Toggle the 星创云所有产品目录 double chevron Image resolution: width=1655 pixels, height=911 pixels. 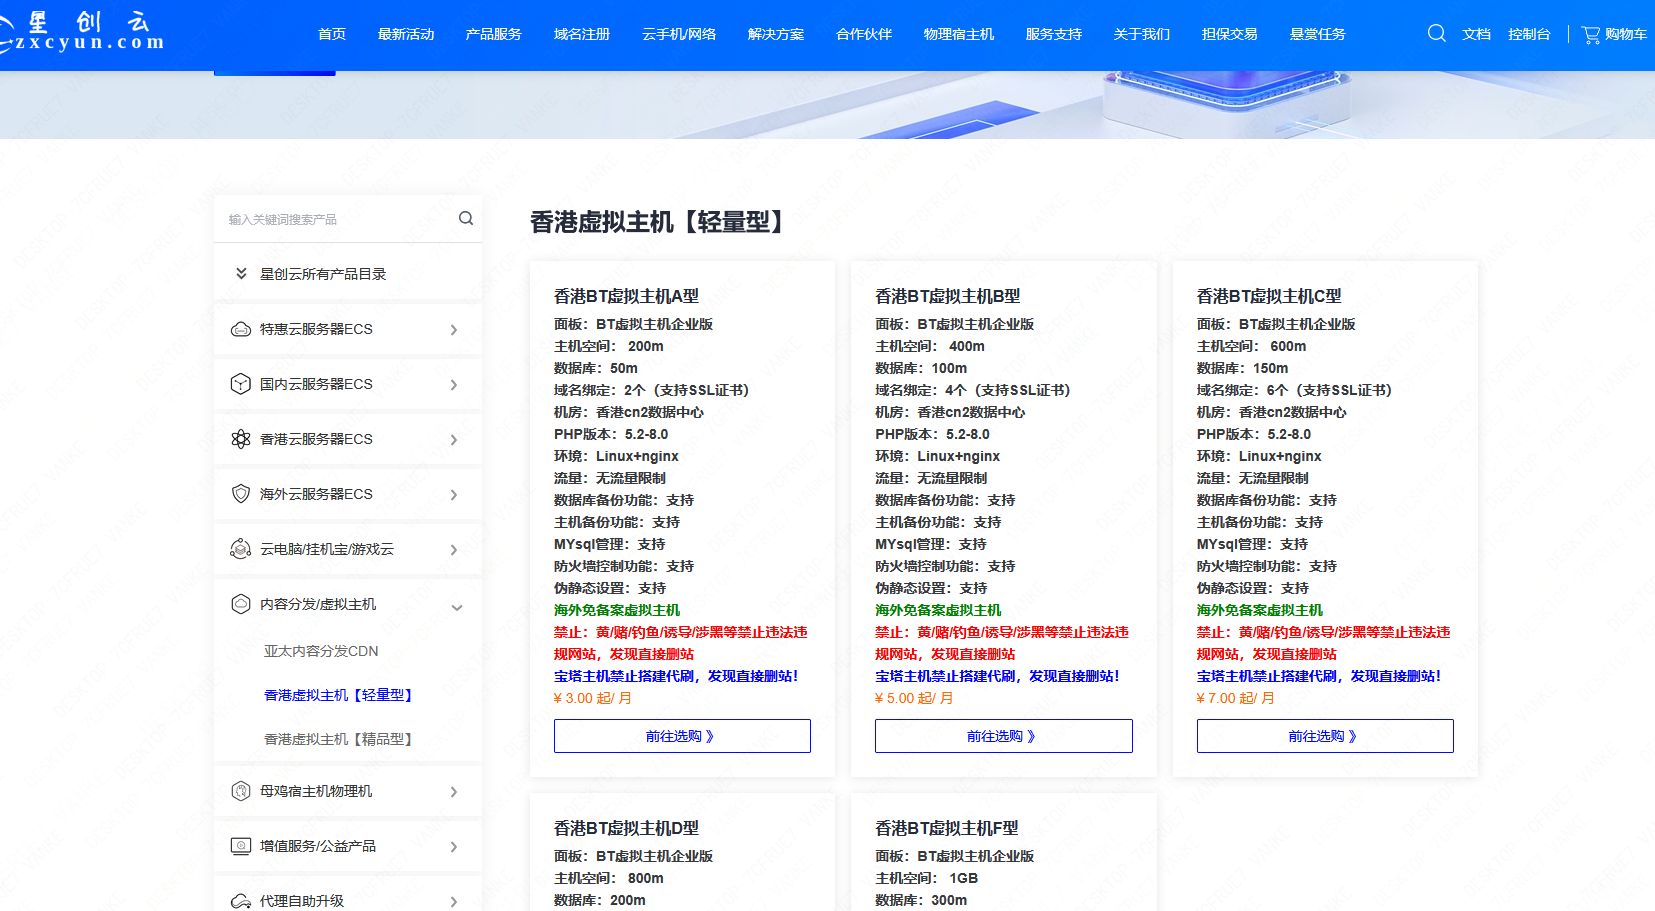tap(241, 273)
